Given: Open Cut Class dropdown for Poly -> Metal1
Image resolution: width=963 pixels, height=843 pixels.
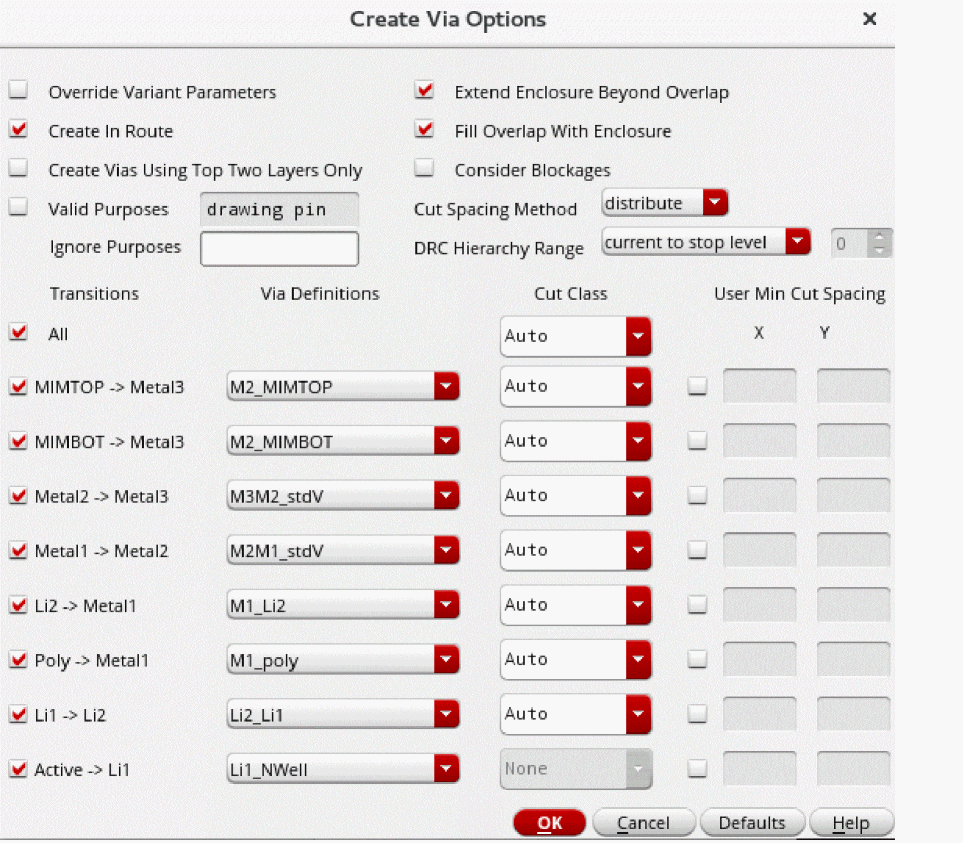Looking at the screenshot, I should click(x=575, y=659).
